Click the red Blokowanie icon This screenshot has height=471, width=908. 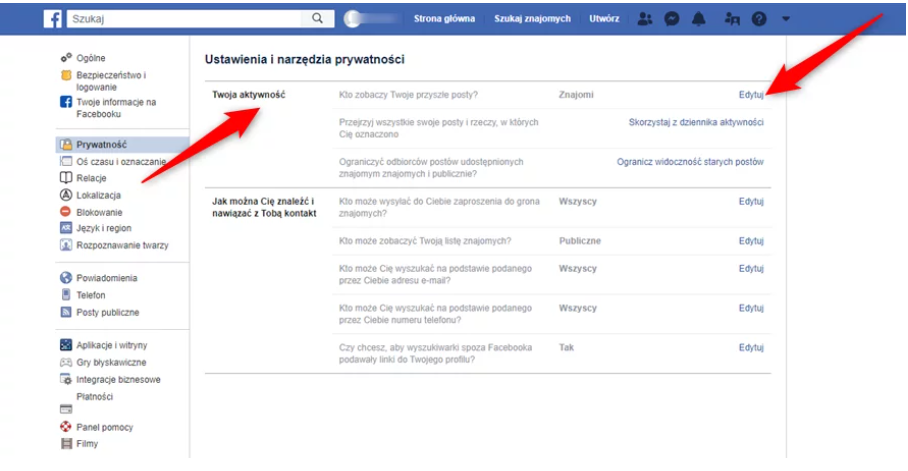(x=65, y=211)
